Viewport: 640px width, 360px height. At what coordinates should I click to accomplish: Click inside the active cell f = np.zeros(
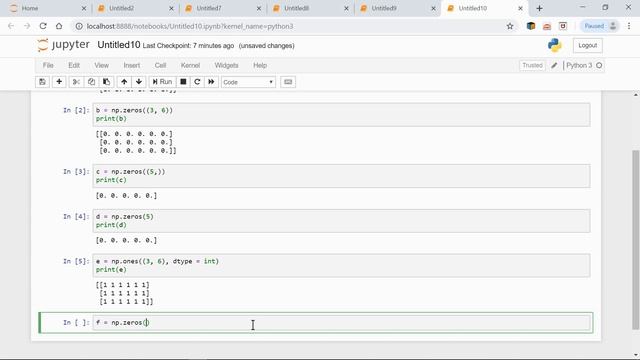click(341, 323)
